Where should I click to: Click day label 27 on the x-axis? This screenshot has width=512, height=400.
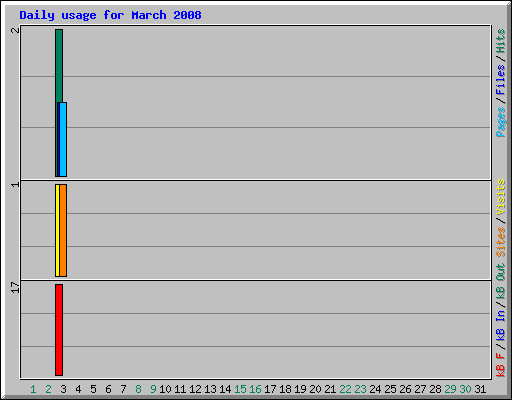tap(420, 389)
